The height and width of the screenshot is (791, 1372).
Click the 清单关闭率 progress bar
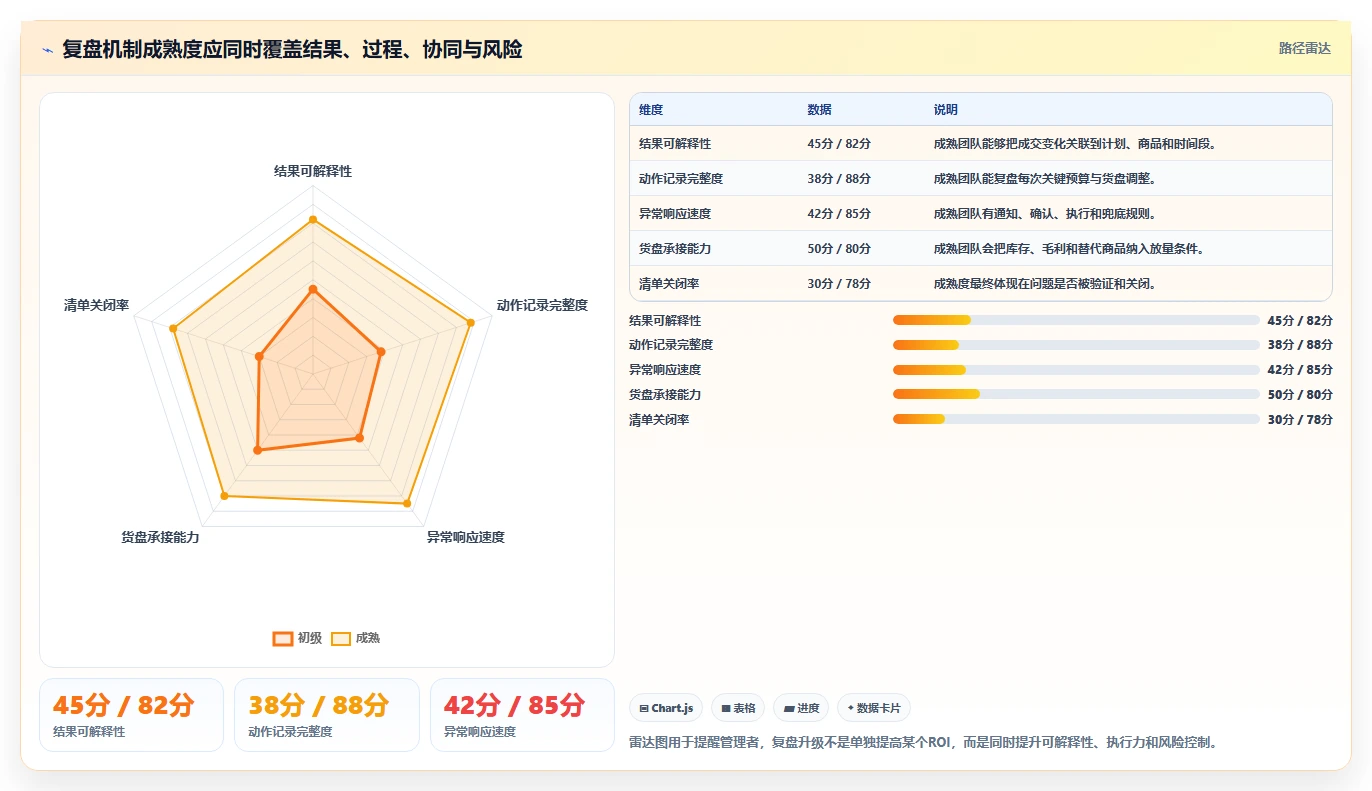point(1076,419)
